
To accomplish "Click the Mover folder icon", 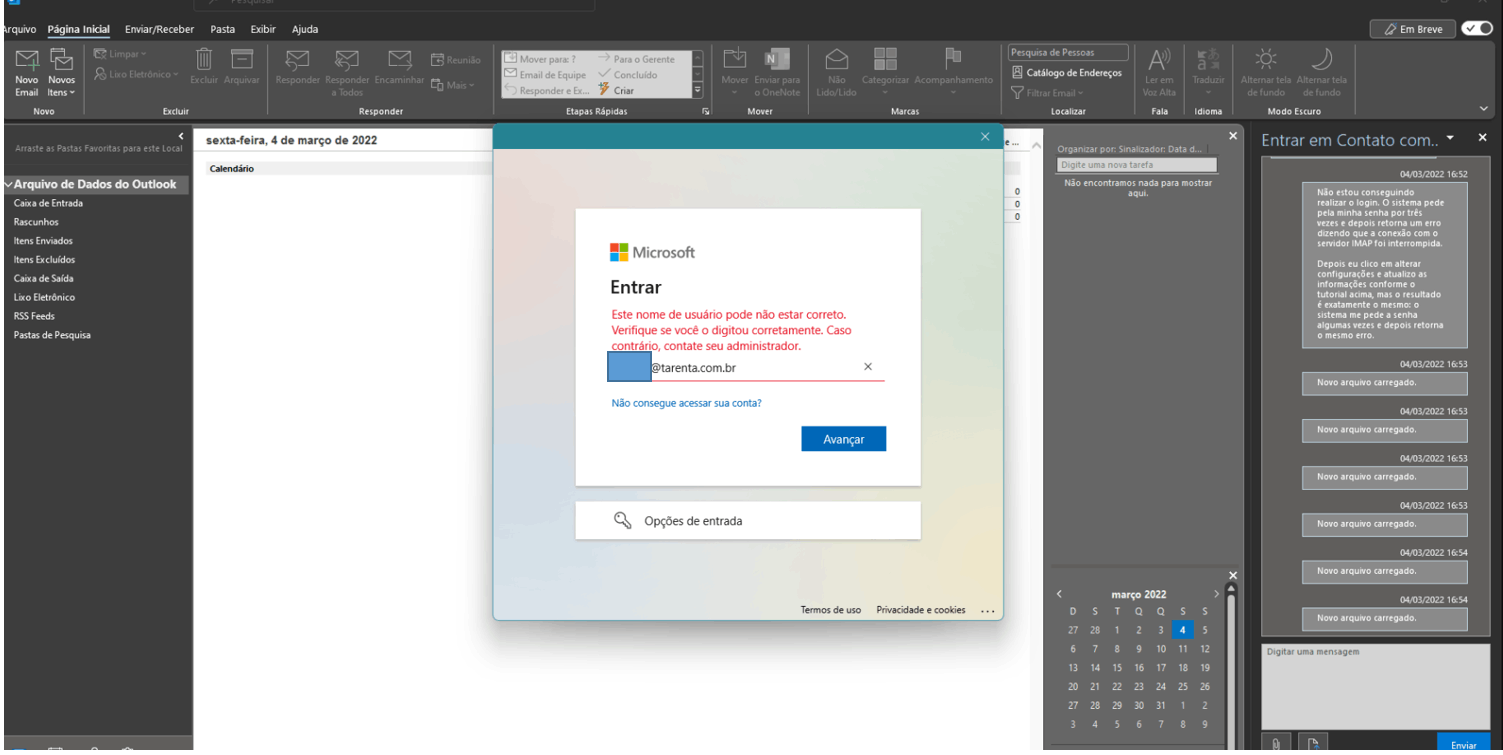I will point(735,60).
